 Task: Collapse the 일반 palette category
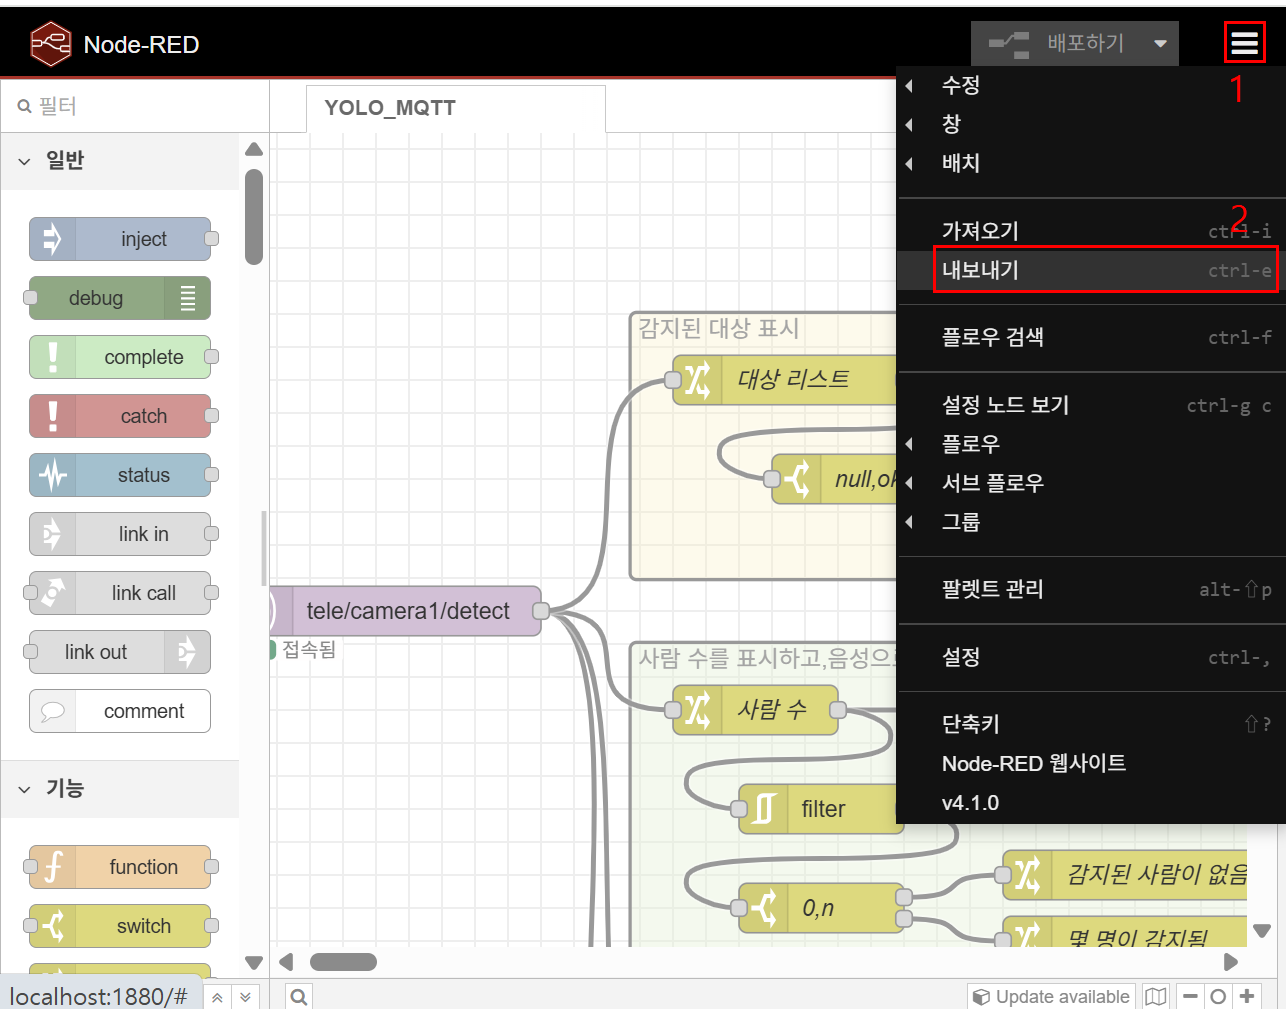[x=25, y=161]
